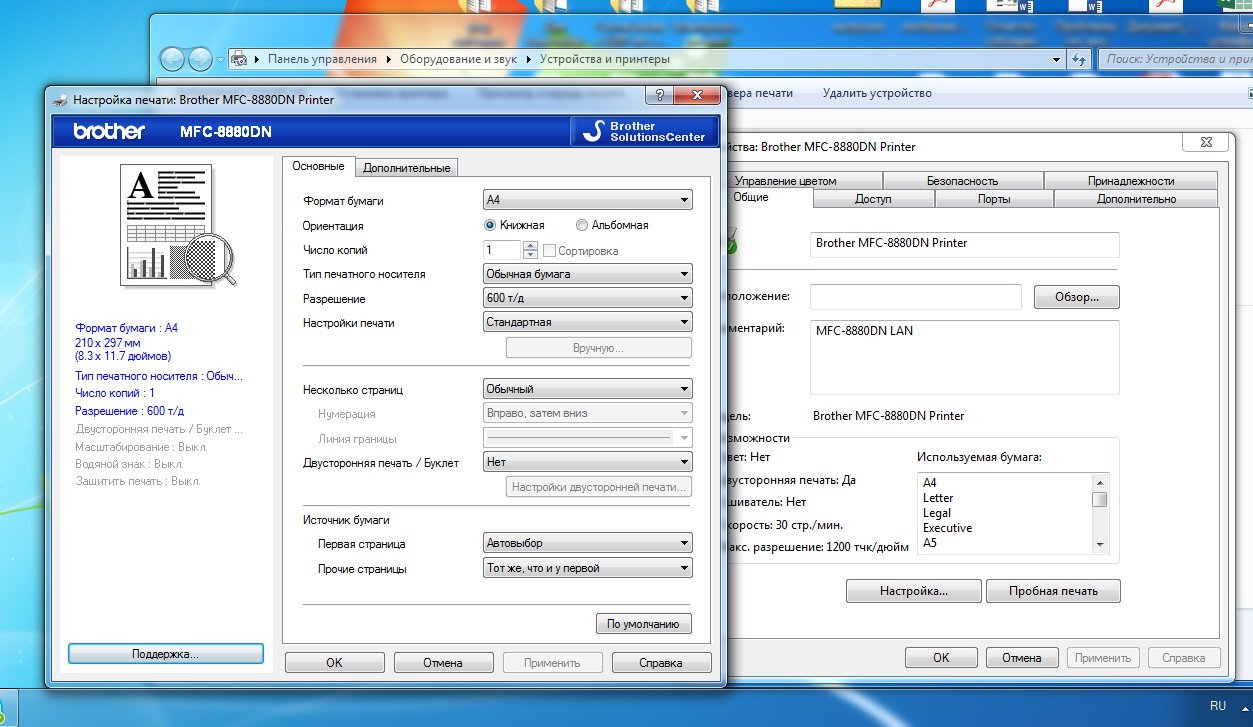The height and width of the screenshot is (727, 1253).
Task: Click the printer name field in properties
Action: coord(964,244)
